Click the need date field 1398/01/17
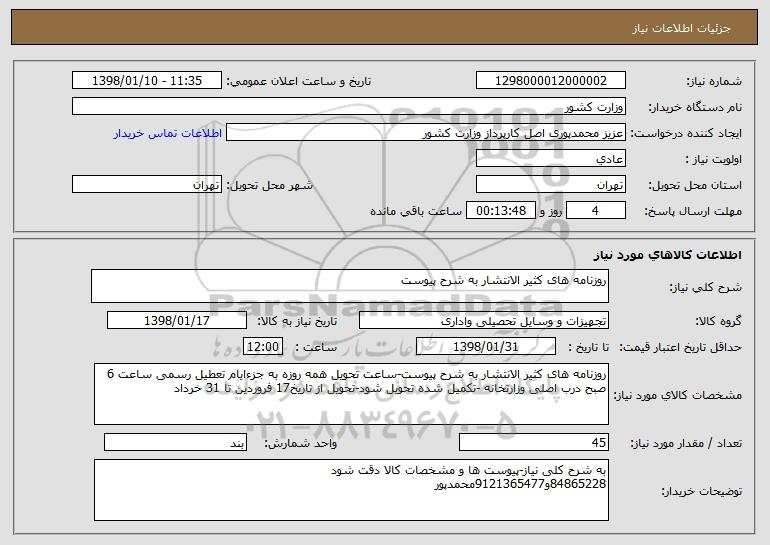The image size is (770, 545). (177, 321)
